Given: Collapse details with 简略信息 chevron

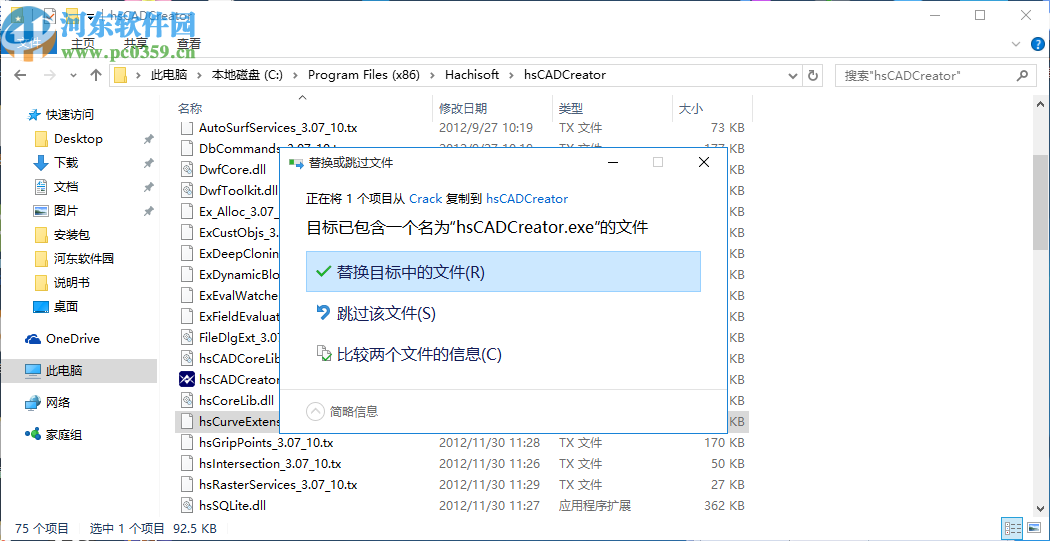Looking at the screenshot, I should (x=315, y=410).
